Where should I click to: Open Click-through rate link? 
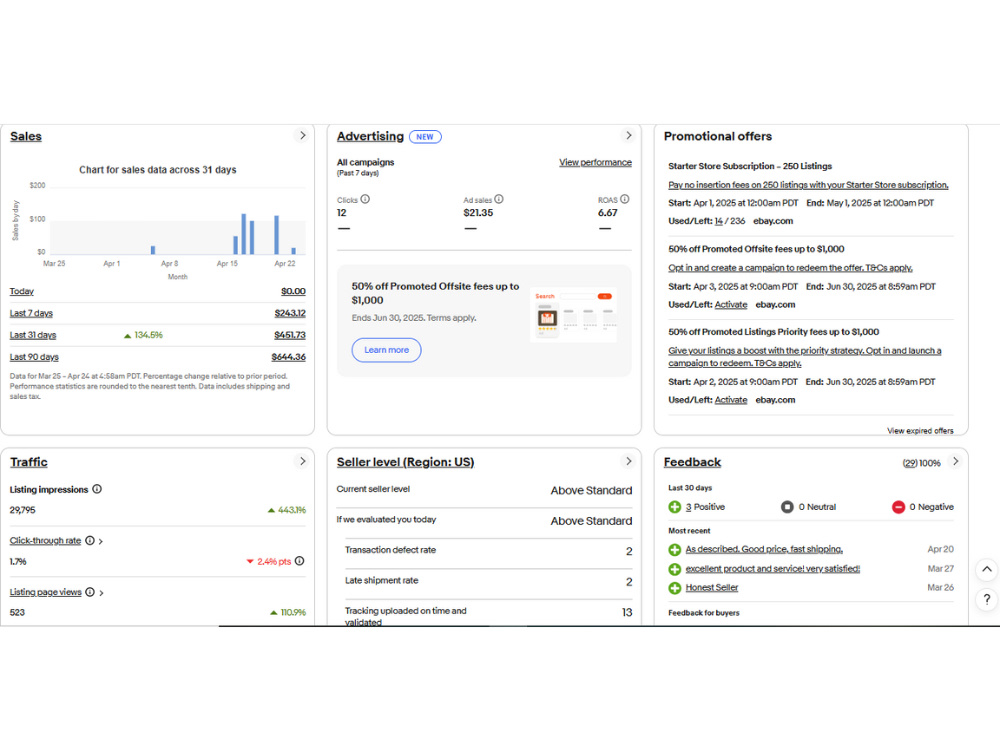45,541
